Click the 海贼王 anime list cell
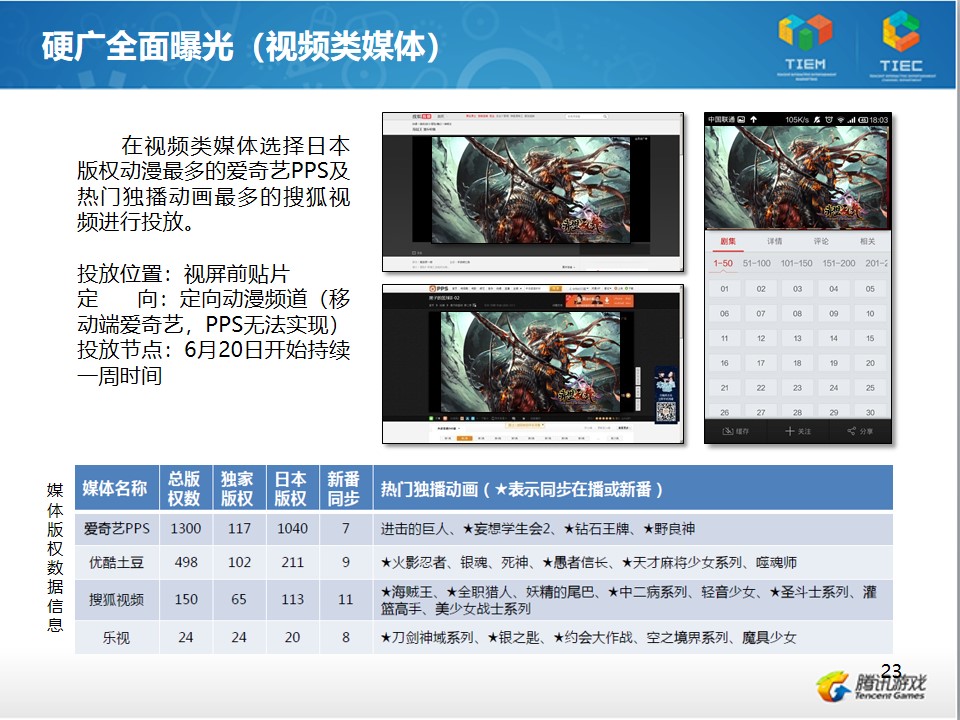The width and height of the screenshot is (960, 720). click(633, 599)
